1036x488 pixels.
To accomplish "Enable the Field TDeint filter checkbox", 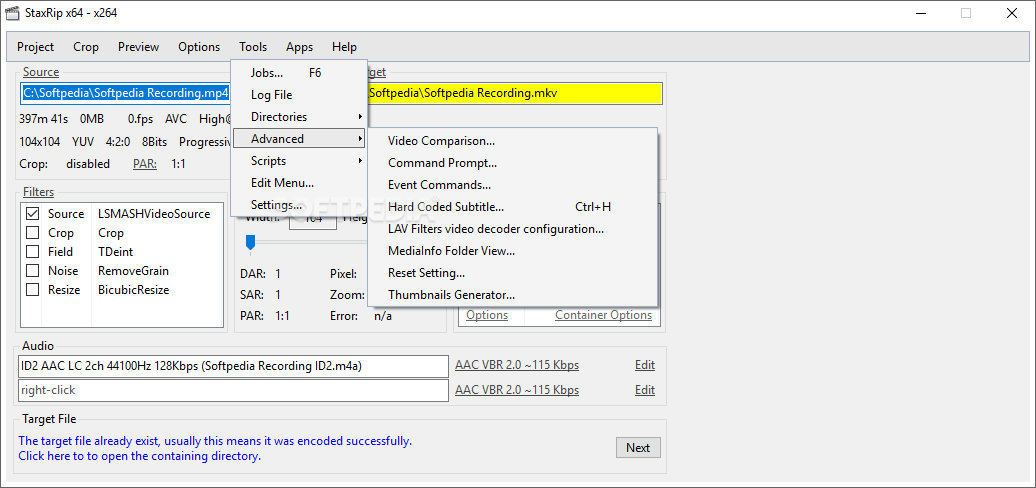I will [32, 252].
